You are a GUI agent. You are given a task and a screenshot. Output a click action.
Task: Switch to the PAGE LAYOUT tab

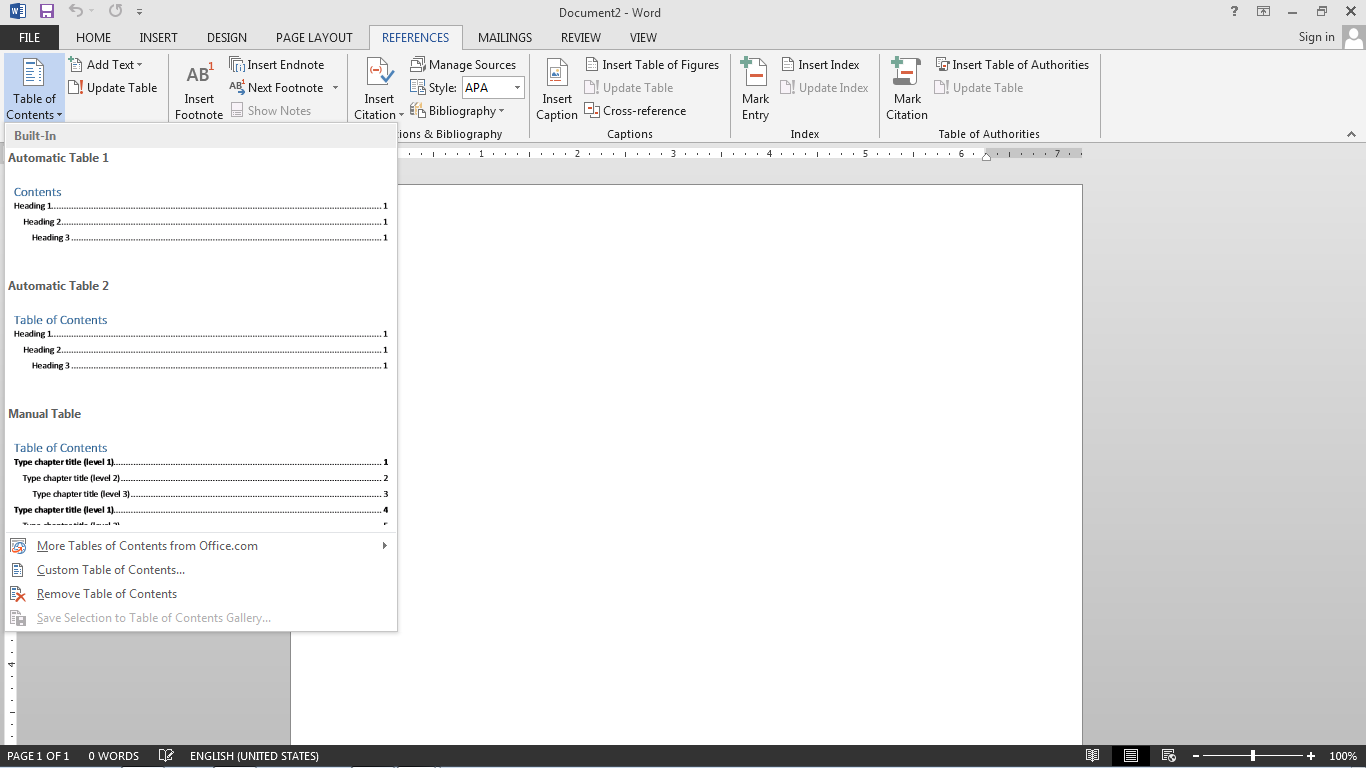click(314, 37)
